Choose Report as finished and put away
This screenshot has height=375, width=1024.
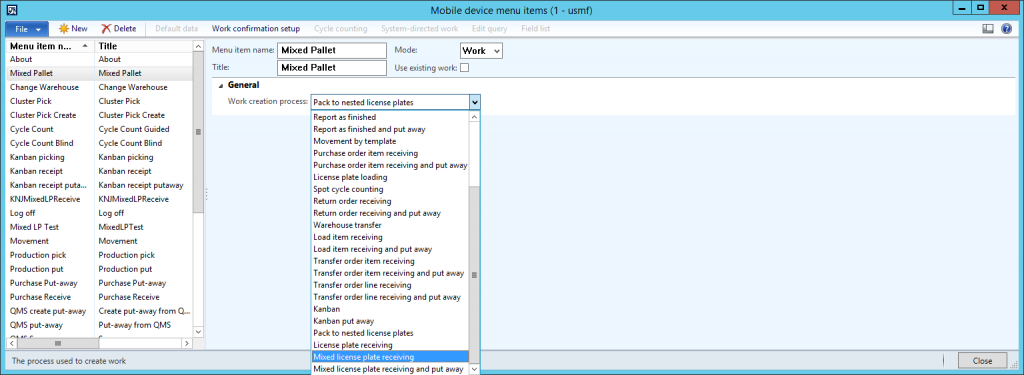(390, 129)
